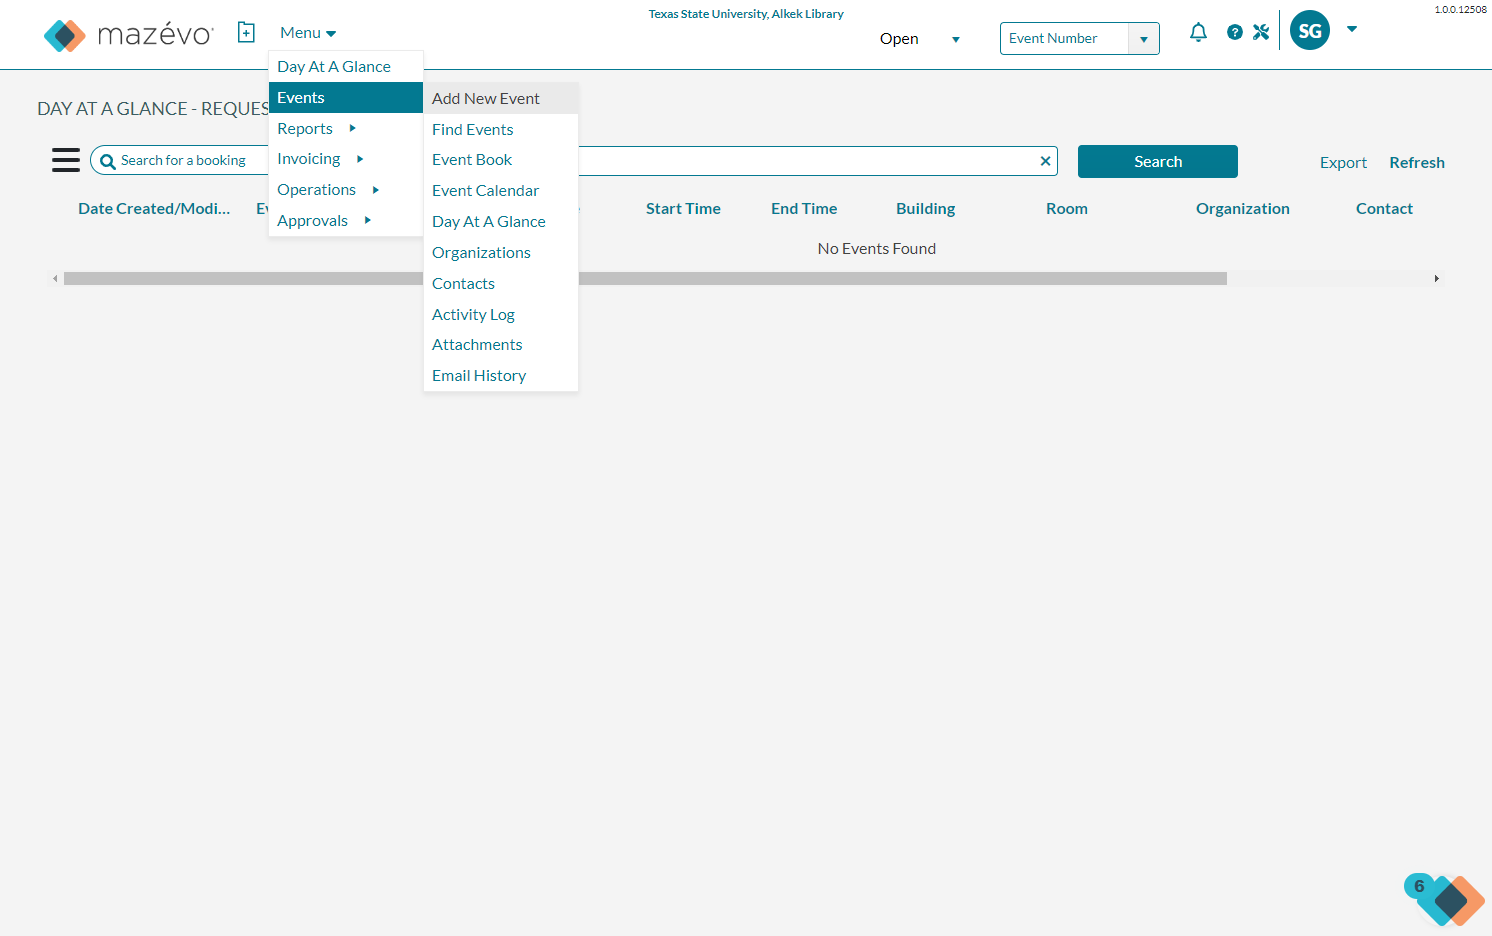Viewport: 1492px width, 936px height.
Task: Open Event Calendar
Action: [501, 190]
